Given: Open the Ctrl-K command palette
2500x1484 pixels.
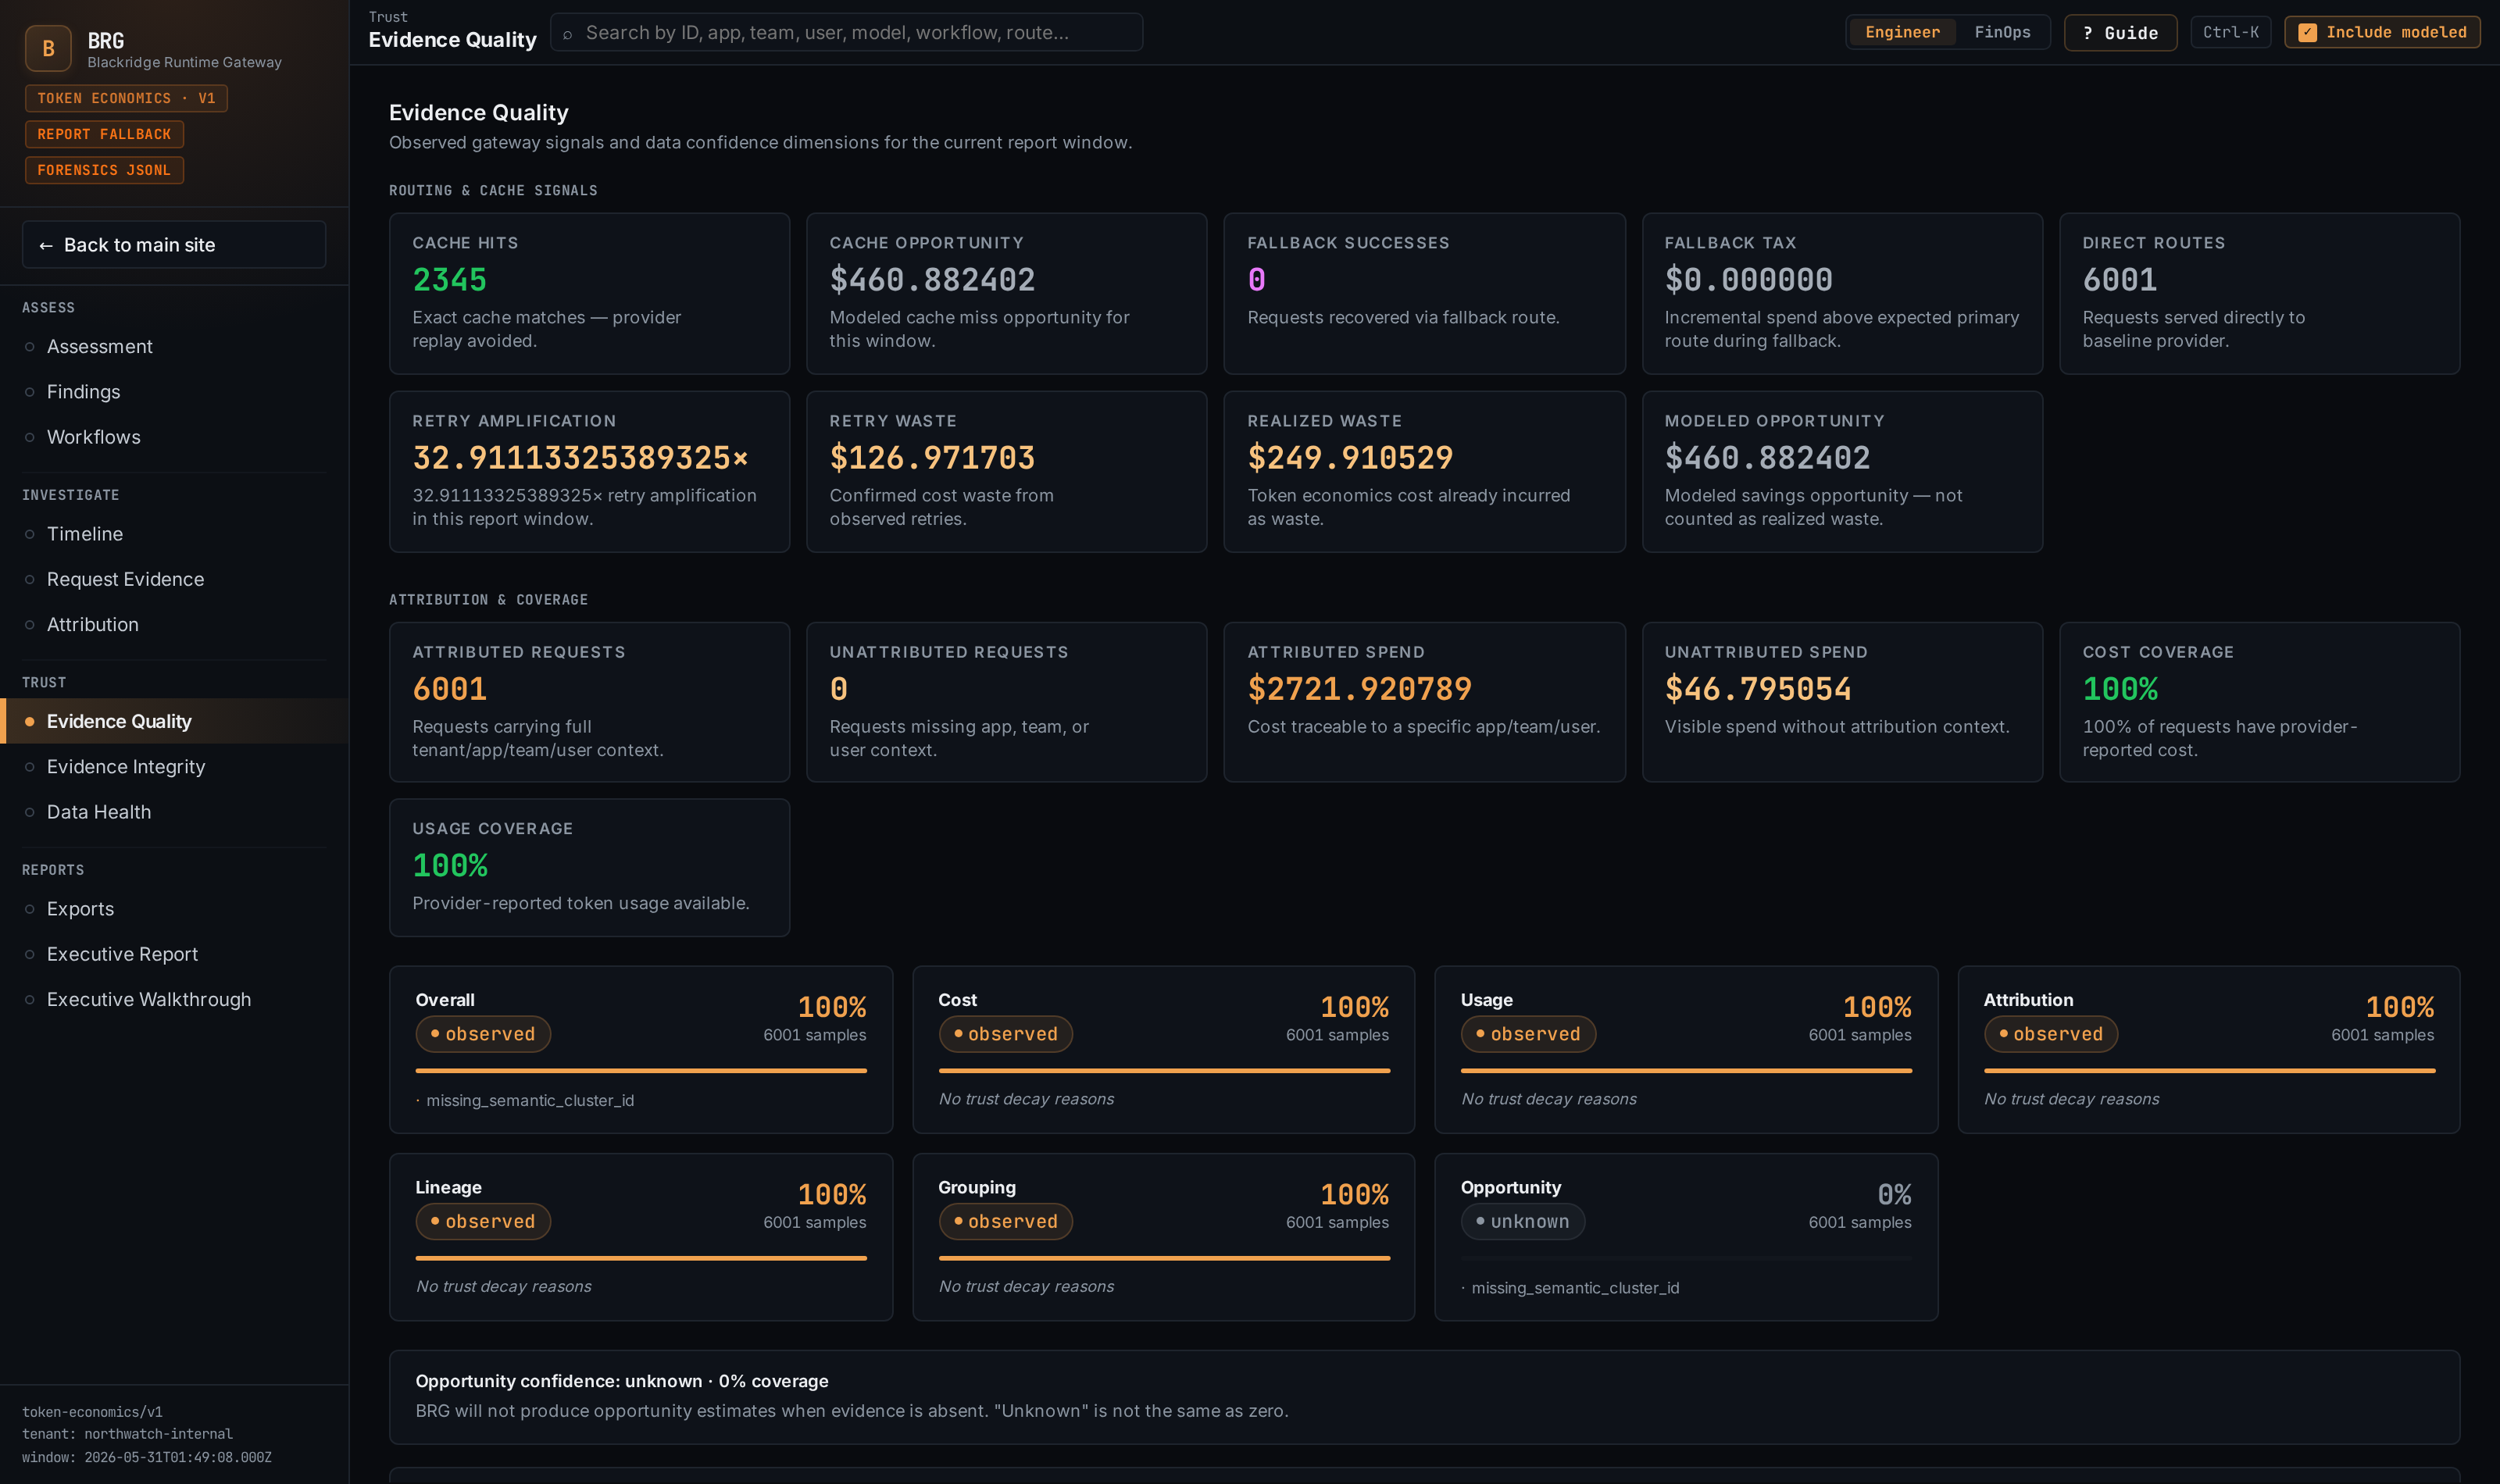Looking at the screenshot, I should pyautogui.click(x=2230, y=32).
